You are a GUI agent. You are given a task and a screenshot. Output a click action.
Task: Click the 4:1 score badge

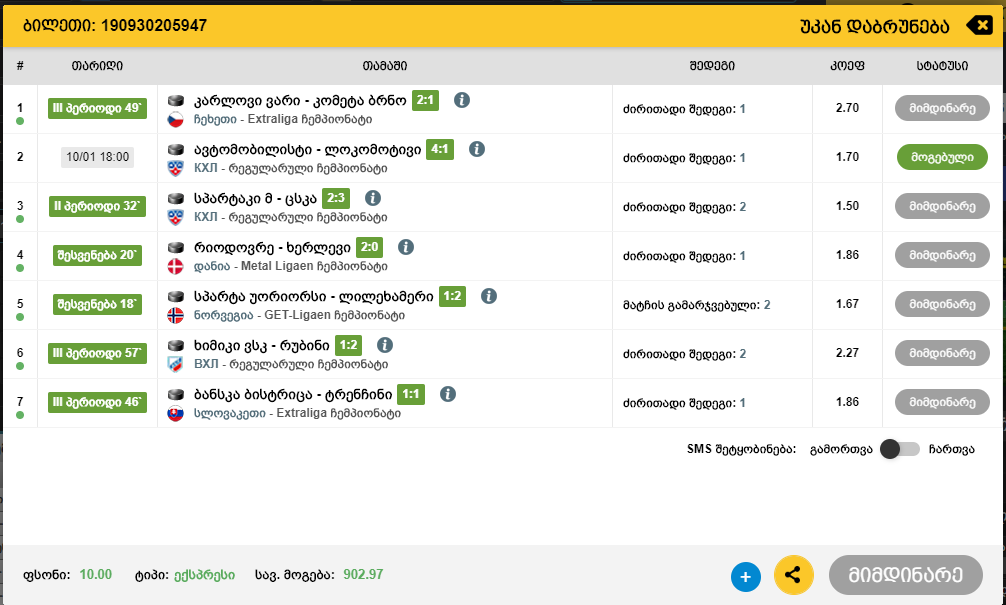(x=440, y=149)
